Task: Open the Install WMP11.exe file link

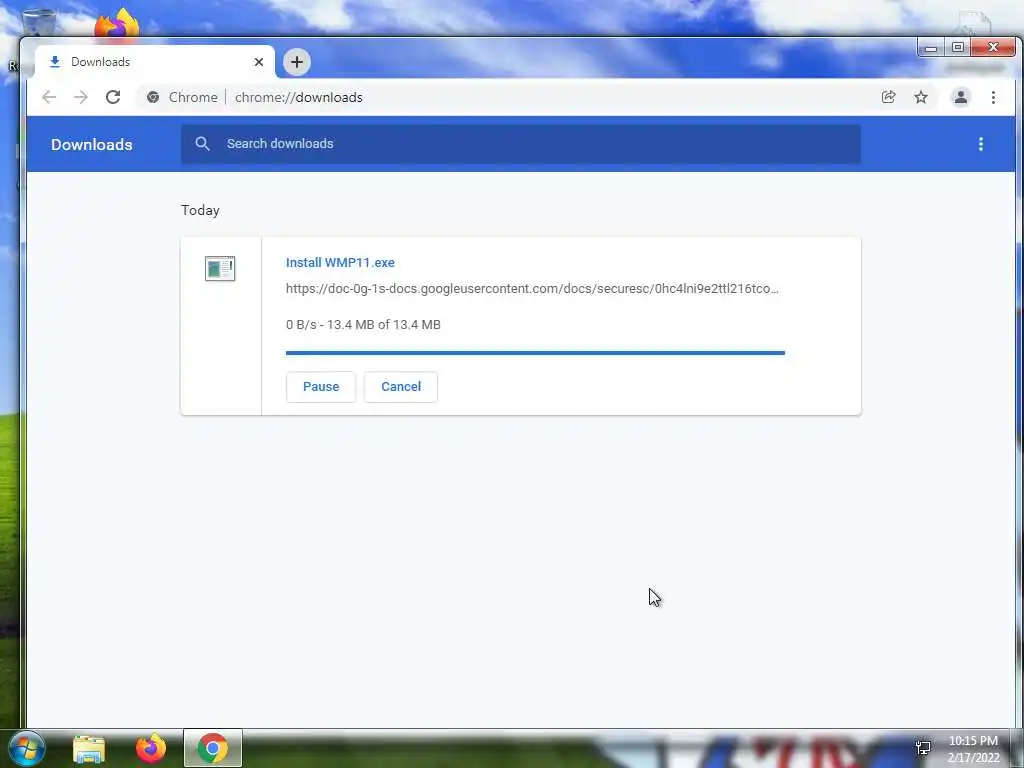Action: click(340, 263)
